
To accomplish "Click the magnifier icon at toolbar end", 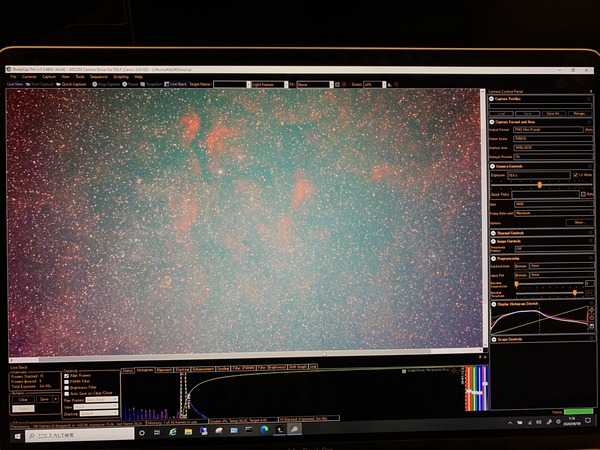I will [396, 85].
